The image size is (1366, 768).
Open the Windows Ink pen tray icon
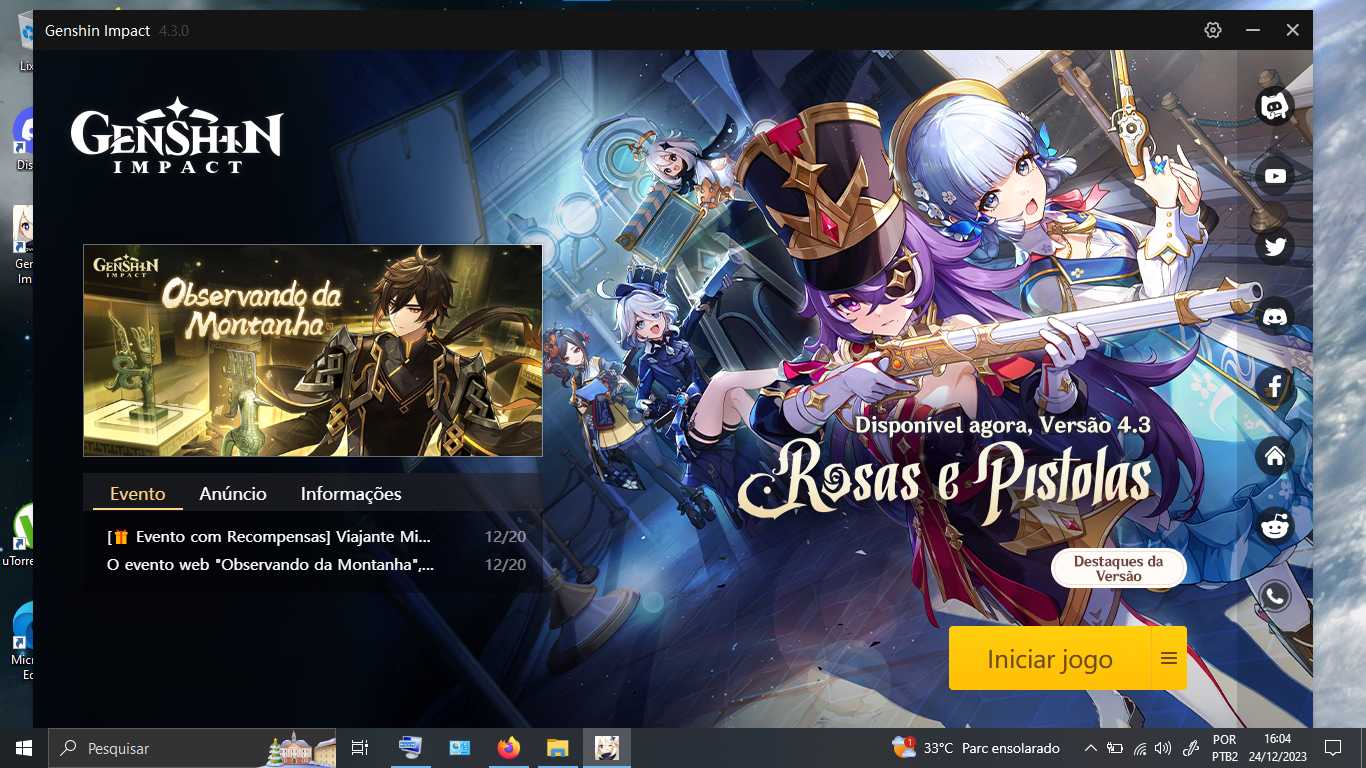[x=1190, y=748]
